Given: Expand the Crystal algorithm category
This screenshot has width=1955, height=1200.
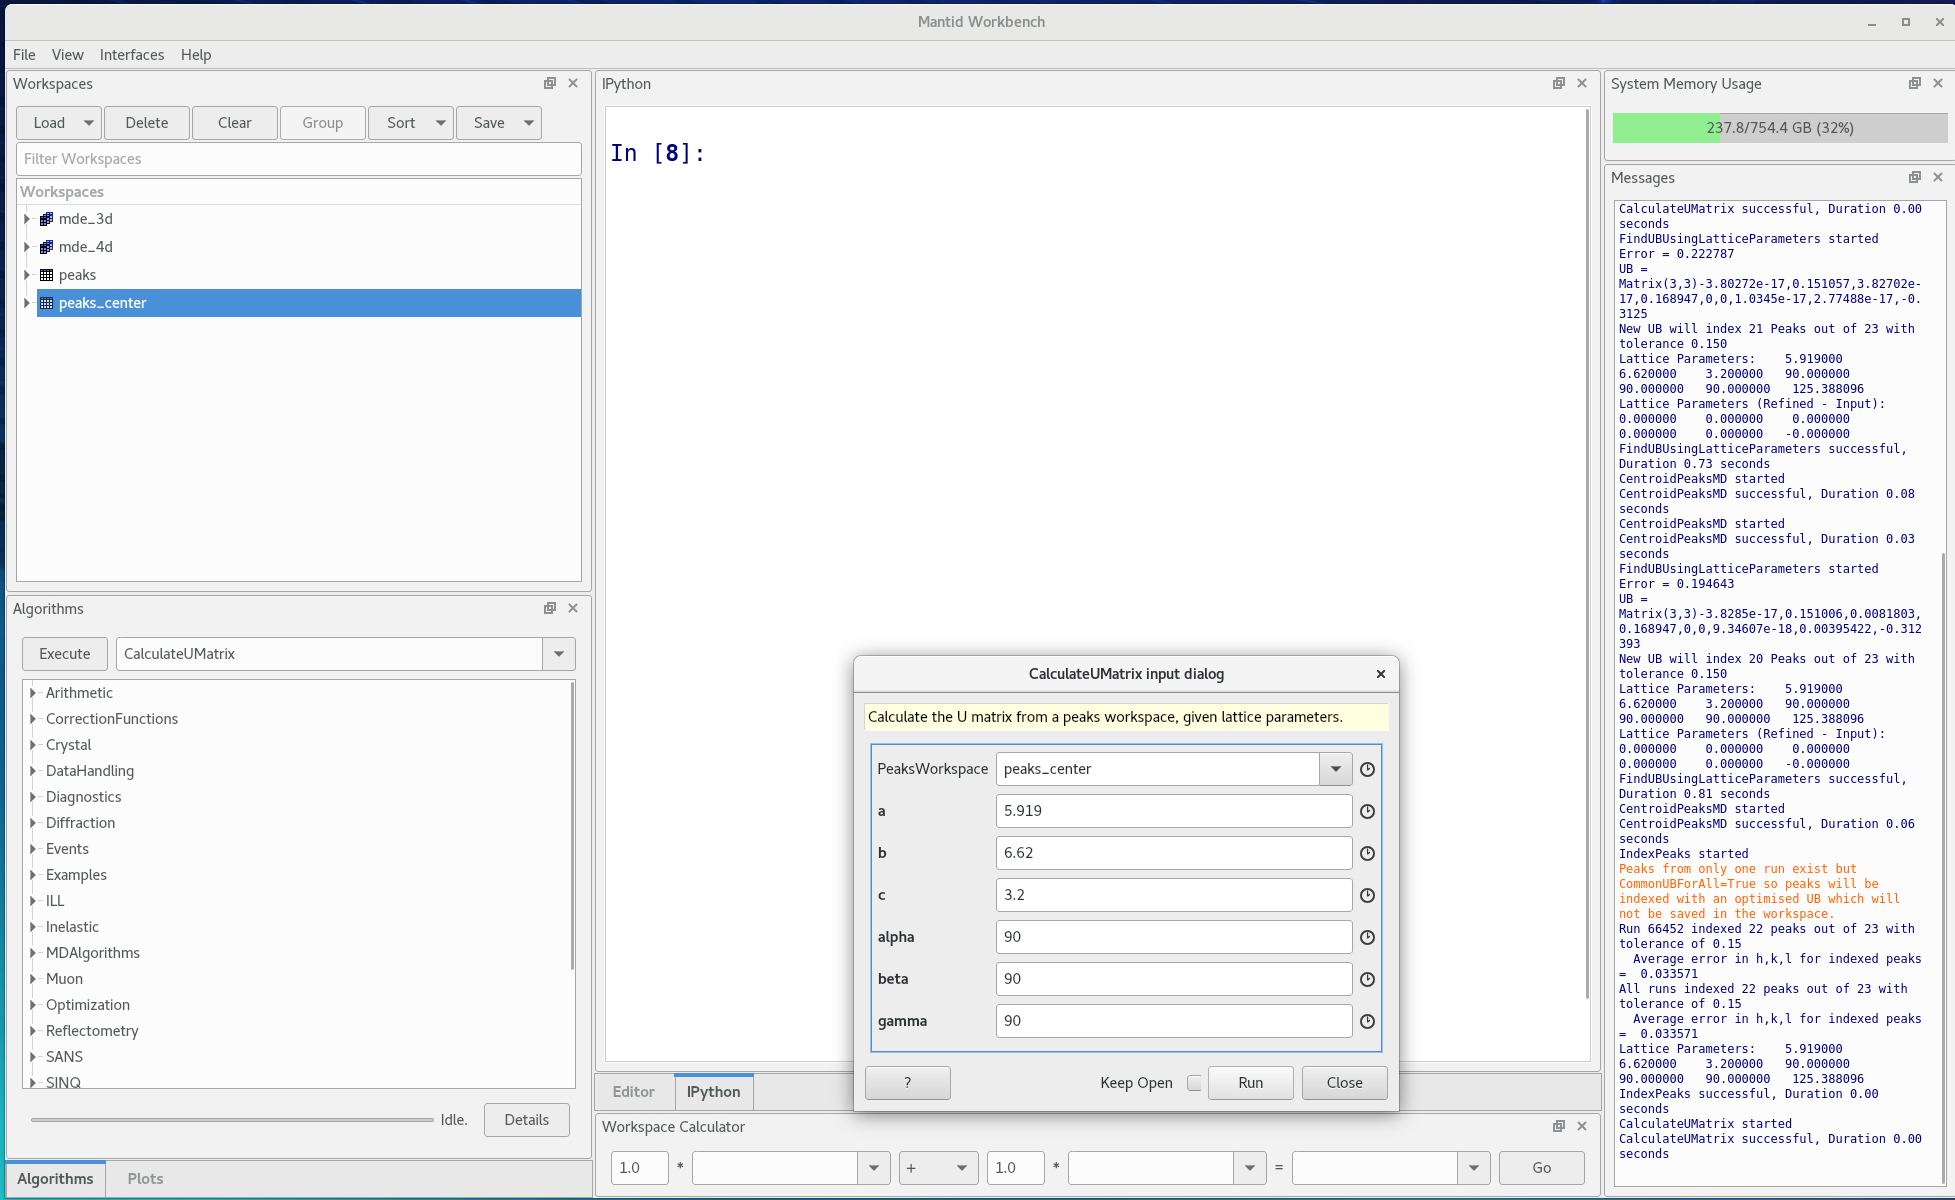Looking at the screenshot, I should click(x=33, y=745).
